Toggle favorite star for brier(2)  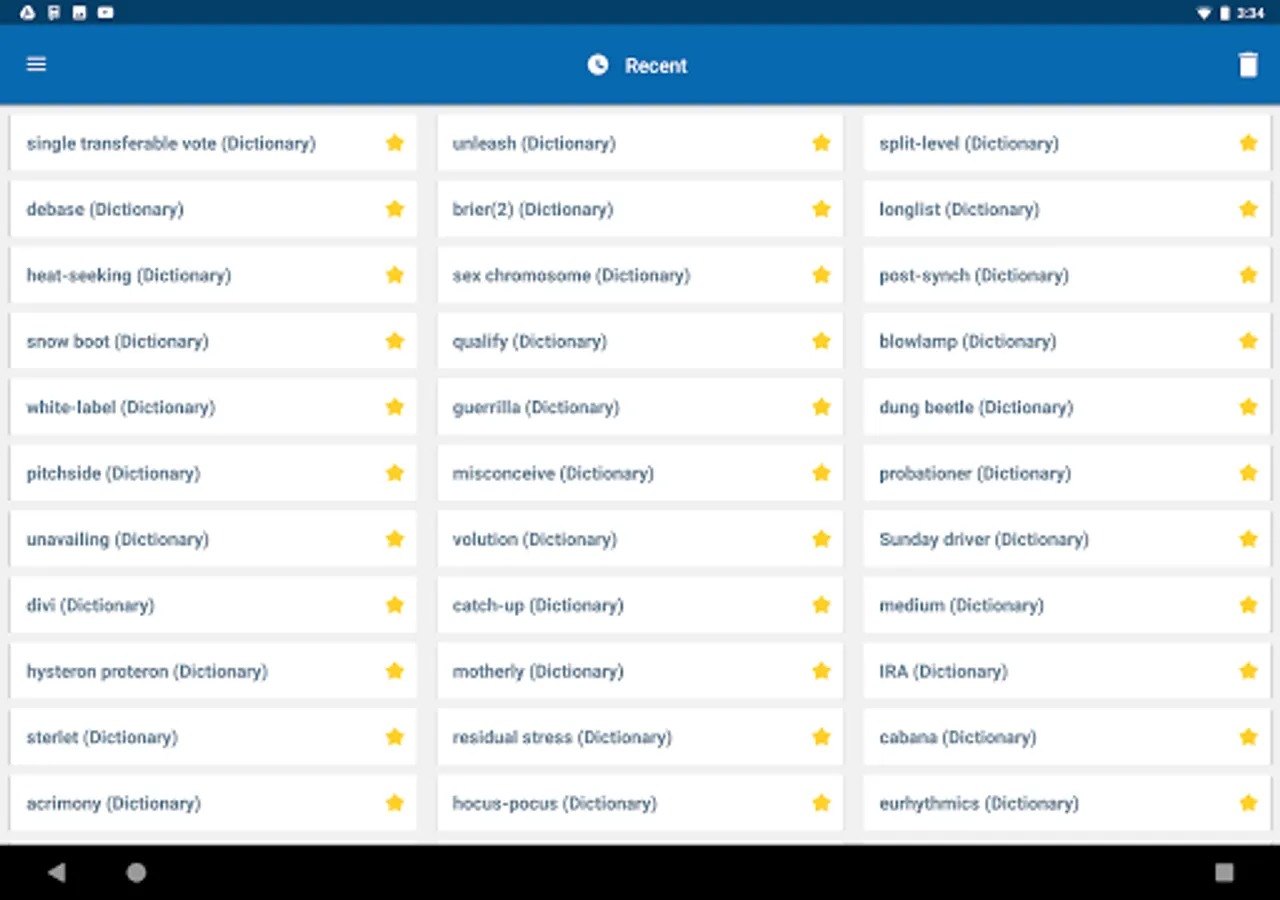point(821,209)
